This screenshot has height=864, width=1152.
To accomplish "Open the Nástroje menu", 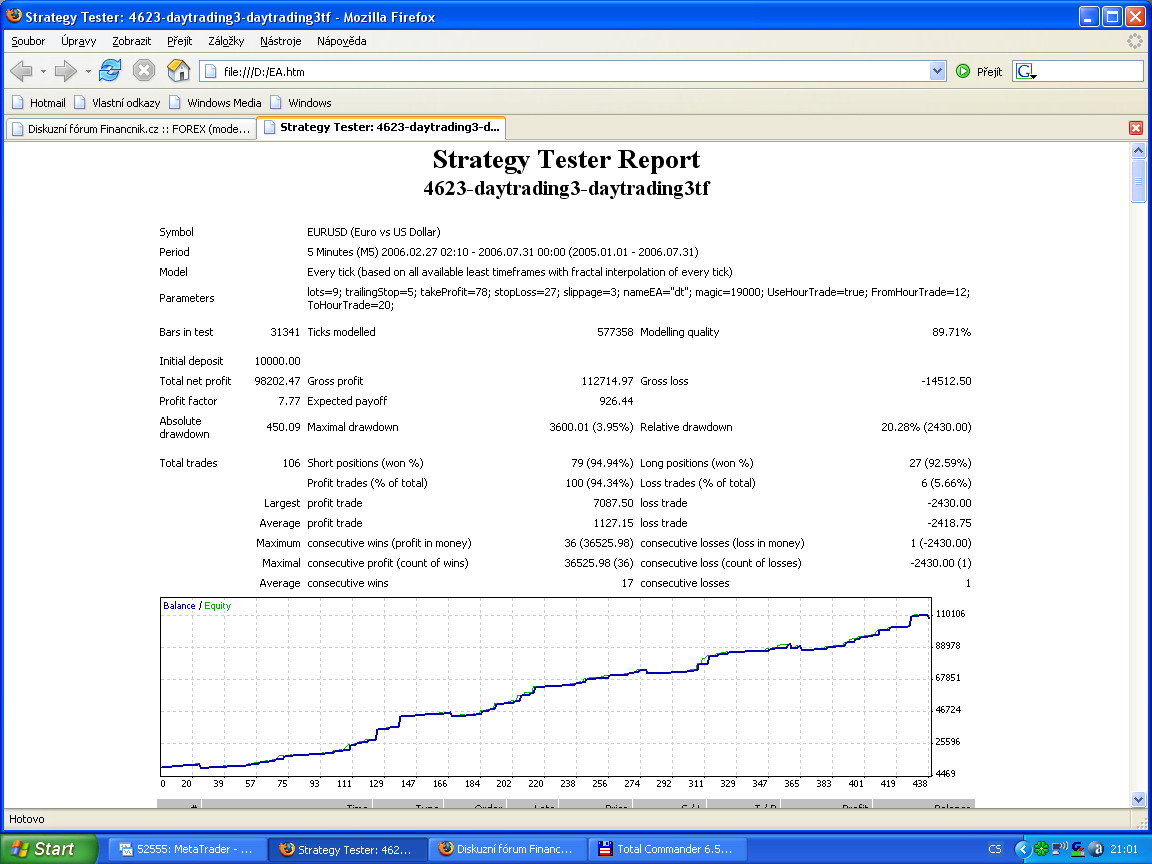I will coord(280,41).
